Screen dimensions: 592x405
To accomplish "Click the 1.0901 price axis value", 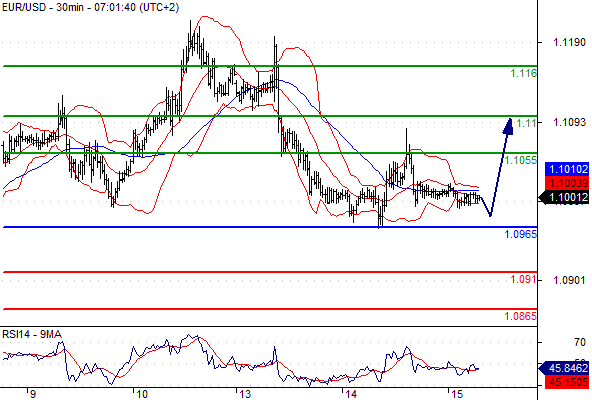I will 569,280.
